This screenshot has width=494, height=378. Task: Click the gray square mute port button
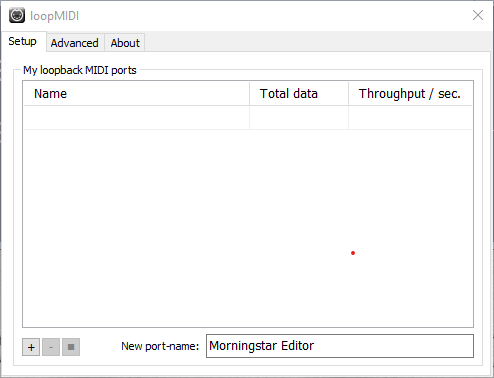point(71,347)
